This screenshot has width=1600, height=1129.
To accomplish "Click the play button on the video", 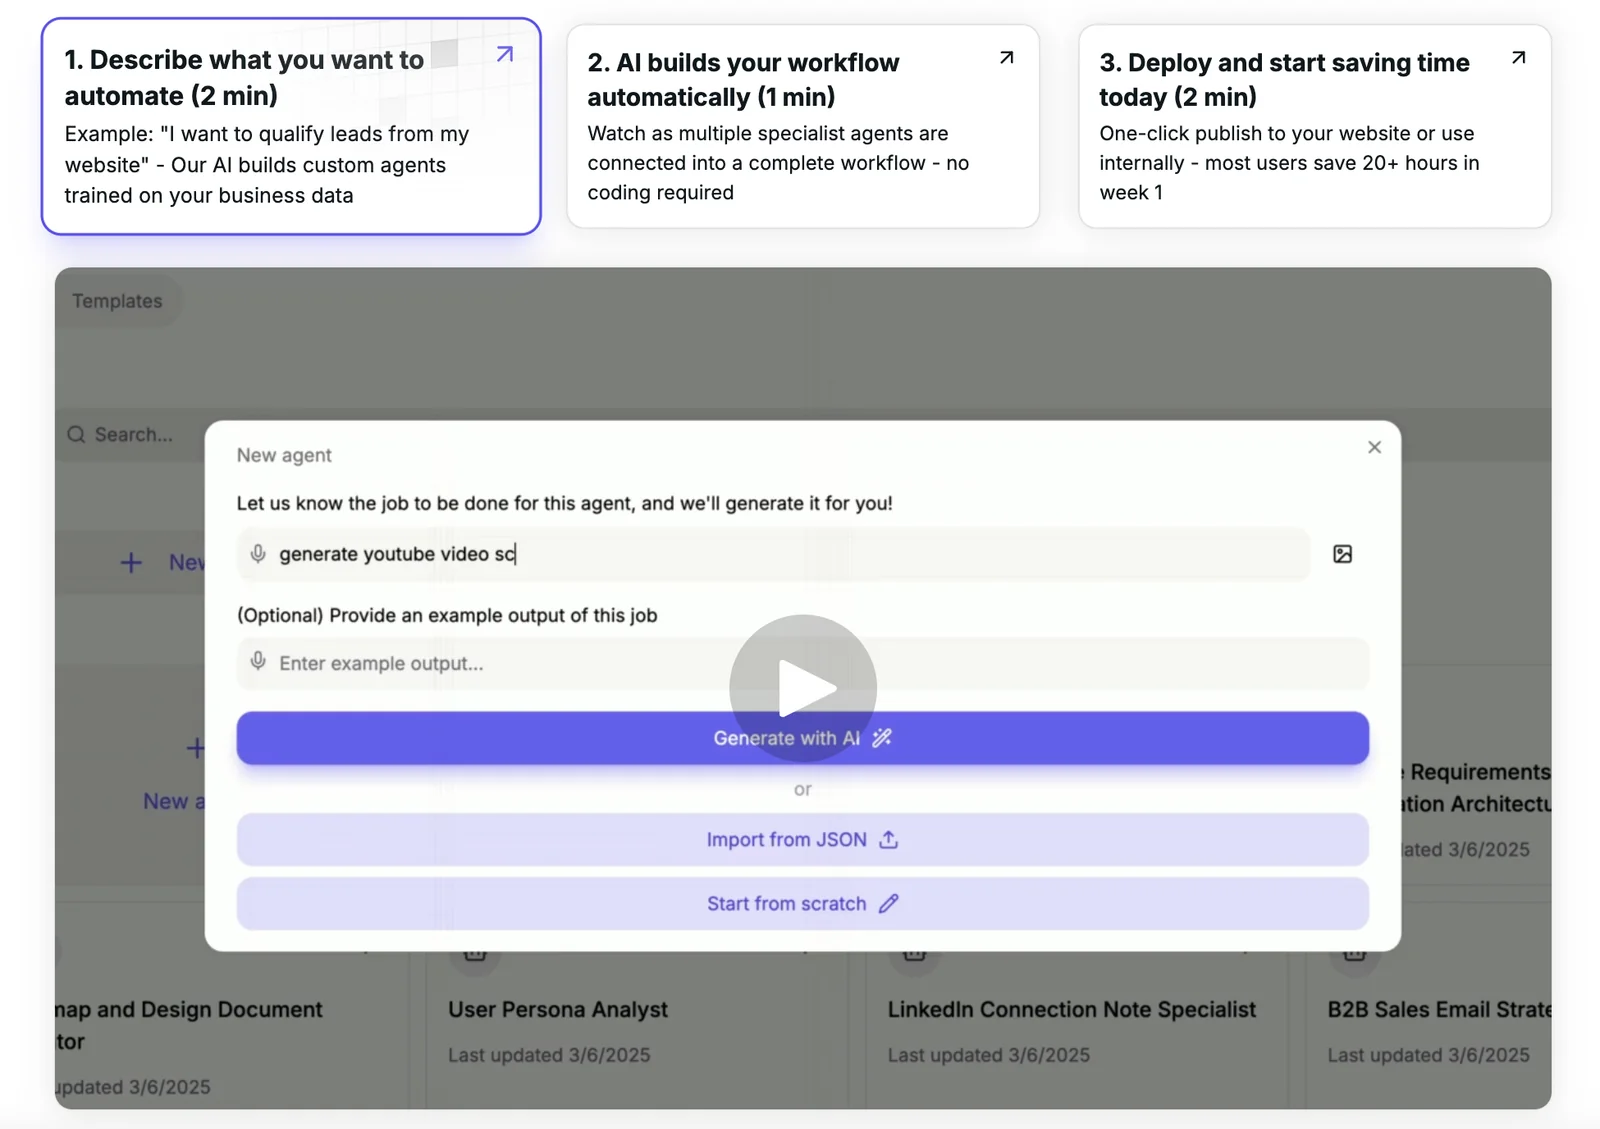I will point(803,688).
